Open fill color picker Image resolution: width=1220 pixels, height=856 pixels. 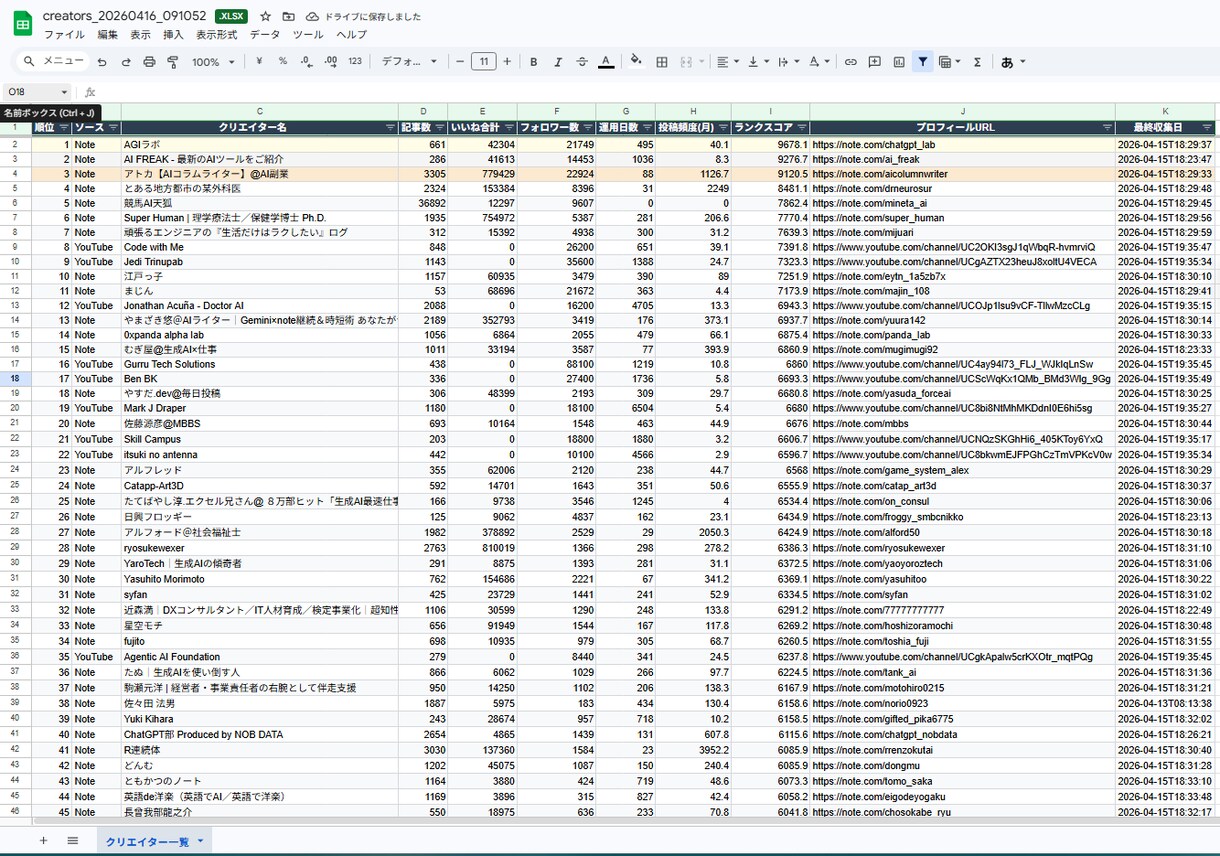636,62
